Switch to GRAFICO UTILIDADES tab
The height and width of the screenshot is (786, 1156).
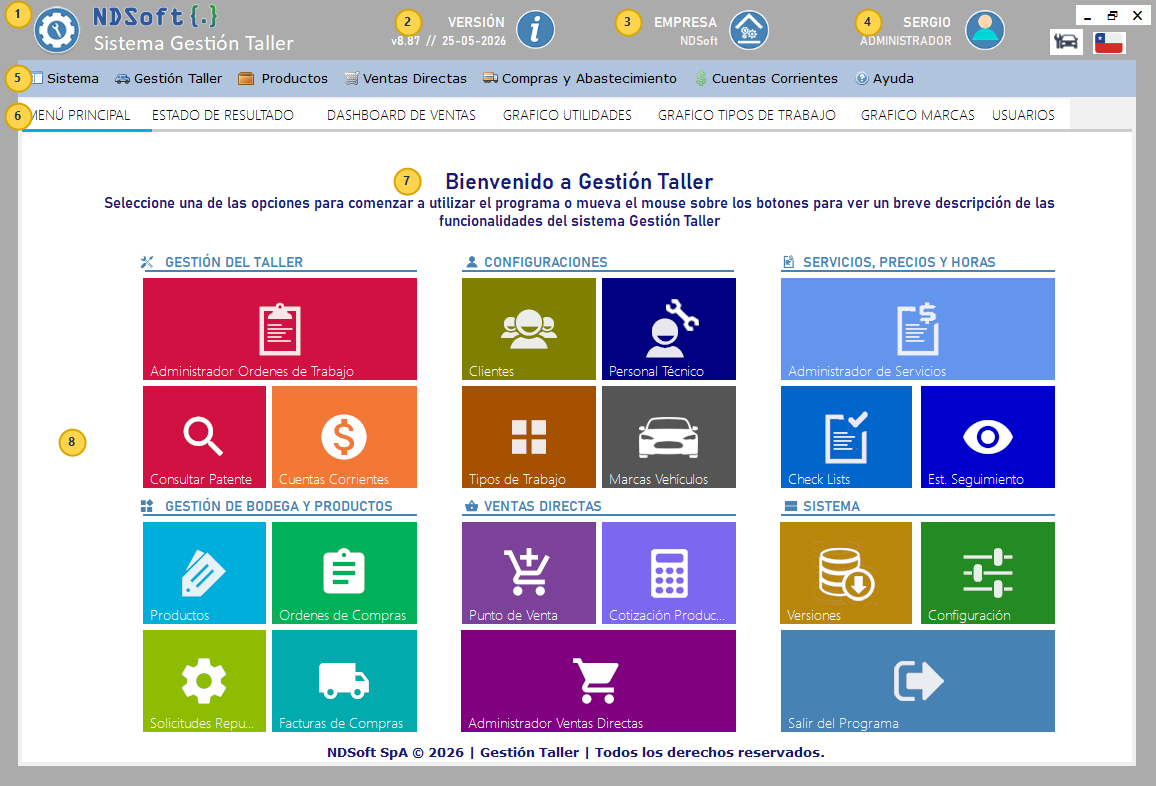click(567, 115)
